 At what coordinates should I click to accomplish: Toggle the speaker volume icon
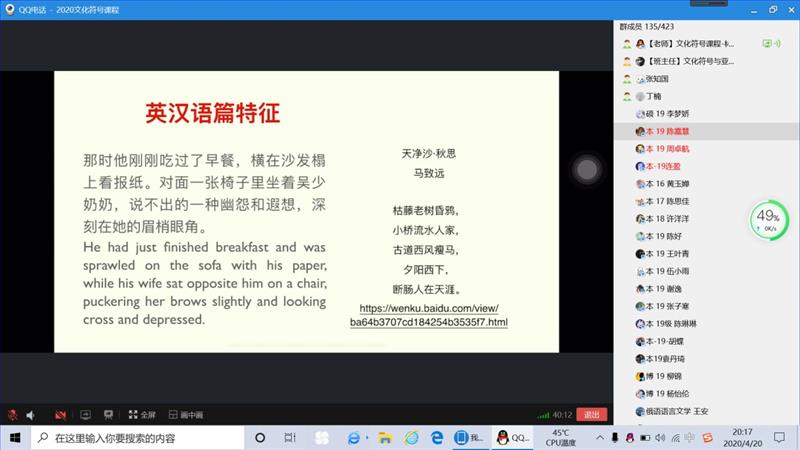31,414
